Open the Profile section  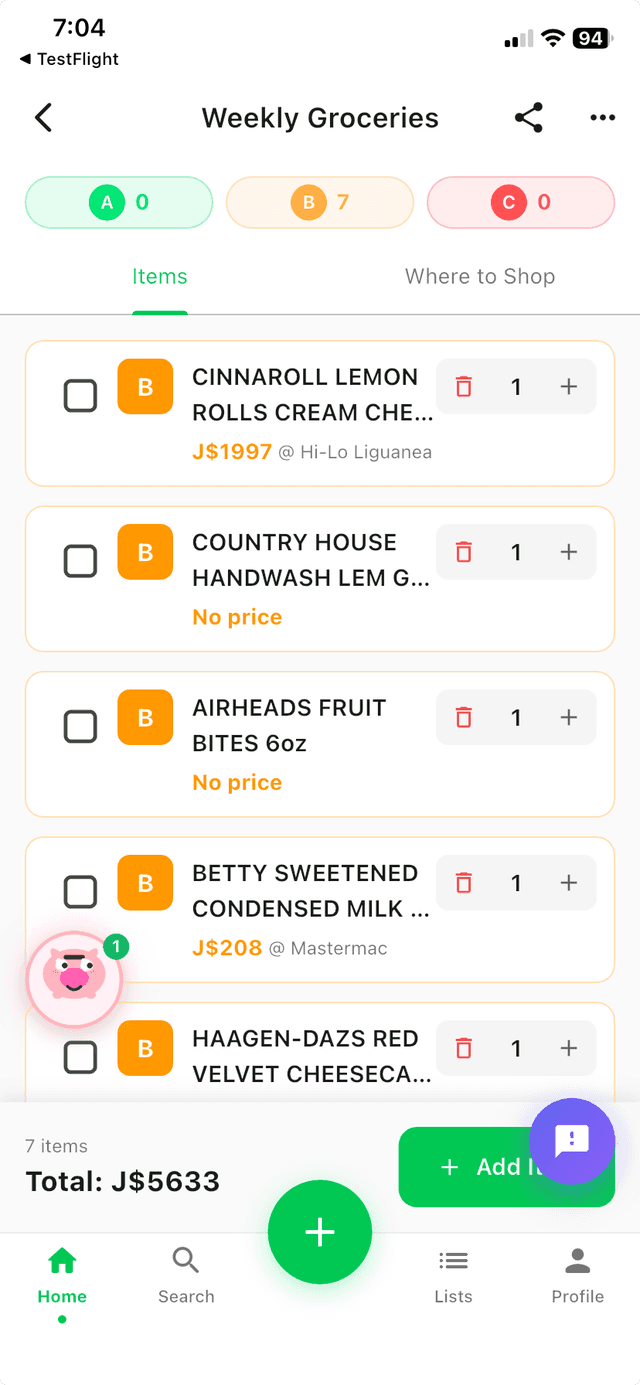(577, 1273)
